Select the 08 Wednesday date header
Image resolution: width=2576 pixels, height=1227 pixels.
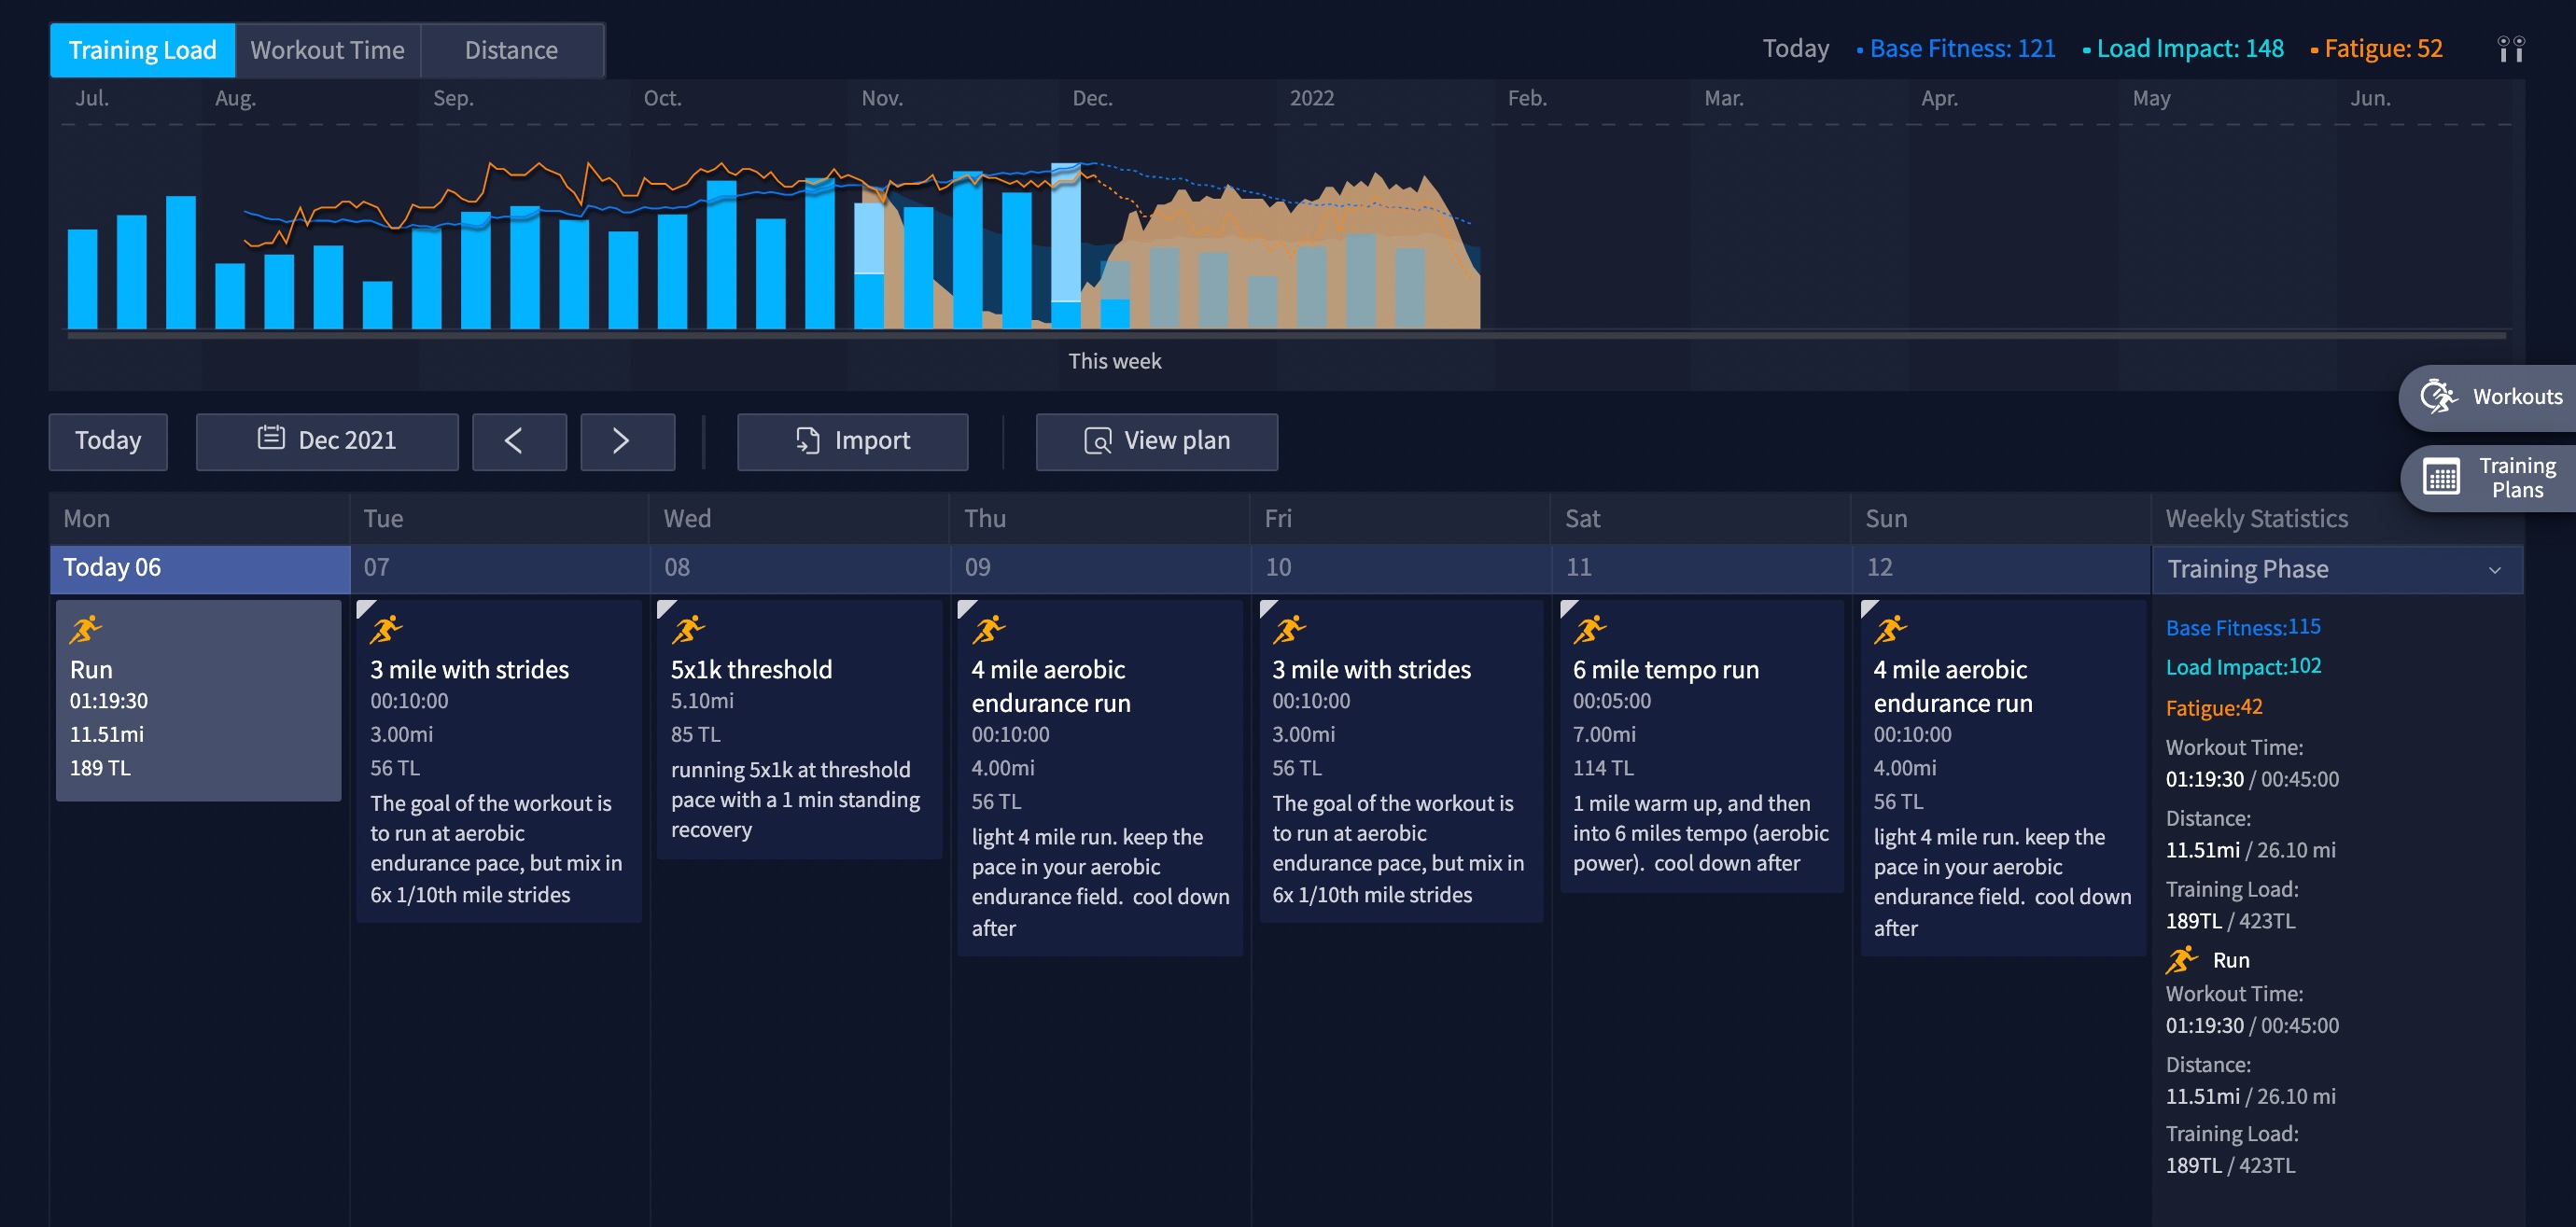[x=801, y=568]
